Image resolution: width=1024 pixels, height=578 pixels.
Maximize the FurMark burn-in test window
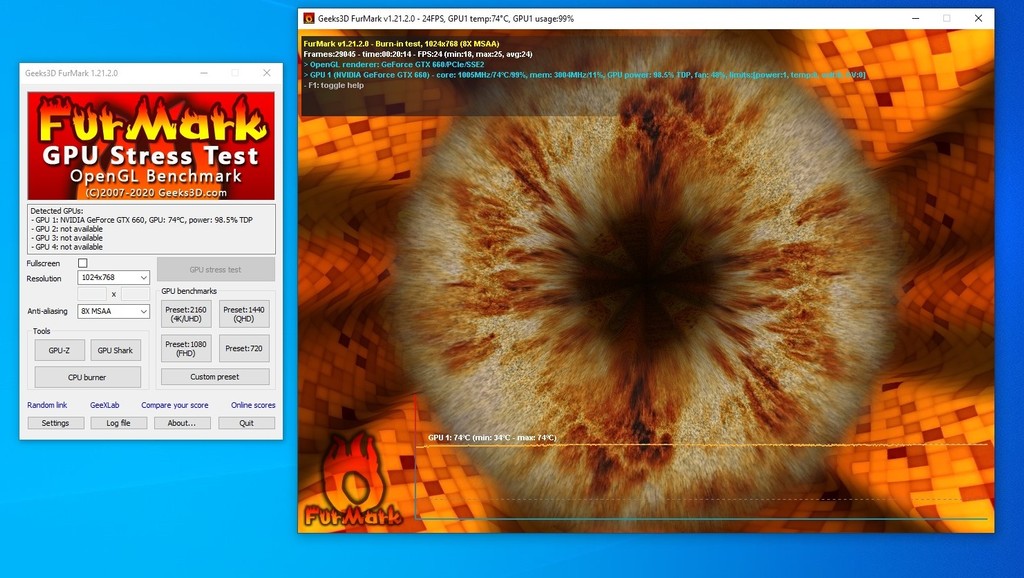coord(946,18)
